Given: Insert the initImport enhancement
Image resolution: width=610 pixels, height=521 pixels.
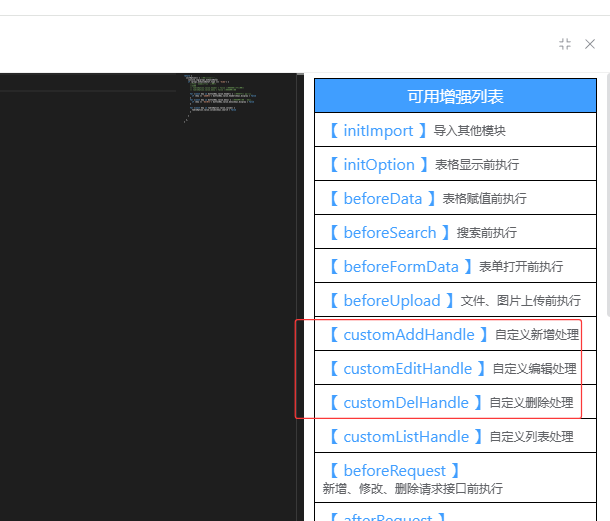Looking at the screenshot, I should tap(378, 131).
